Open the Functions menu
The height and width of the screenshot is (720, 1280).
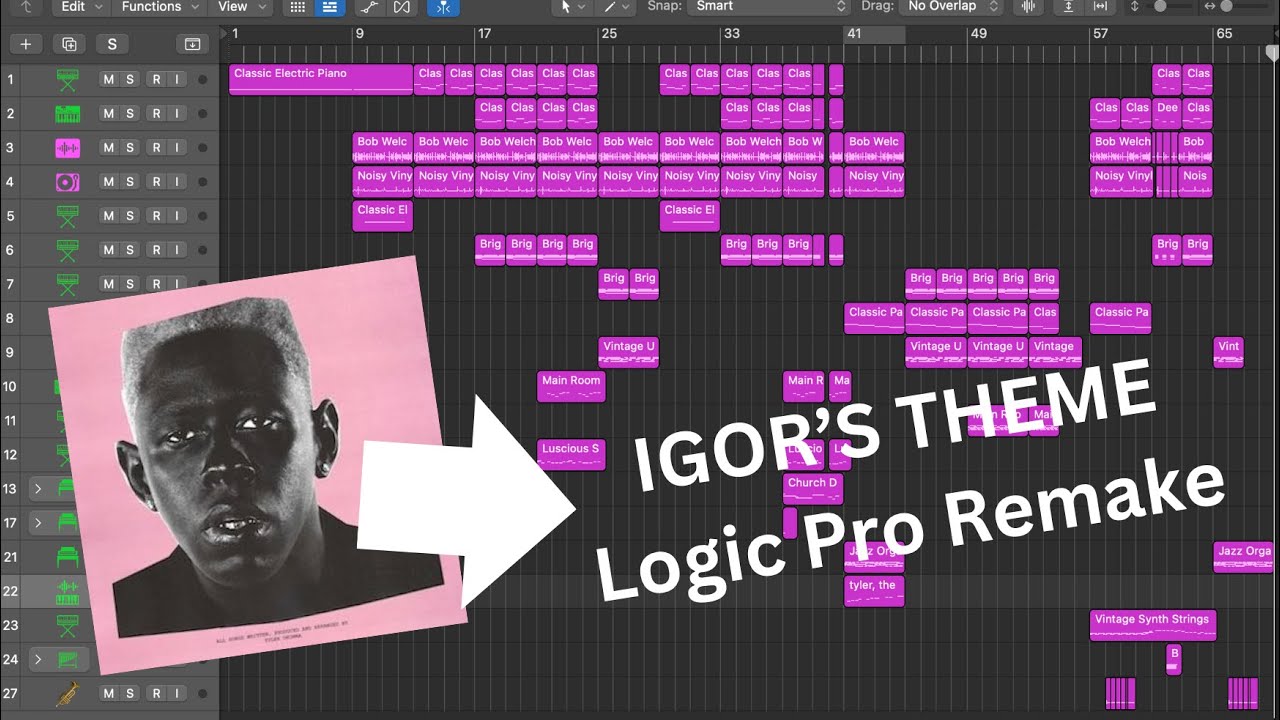tap(158, 7)
